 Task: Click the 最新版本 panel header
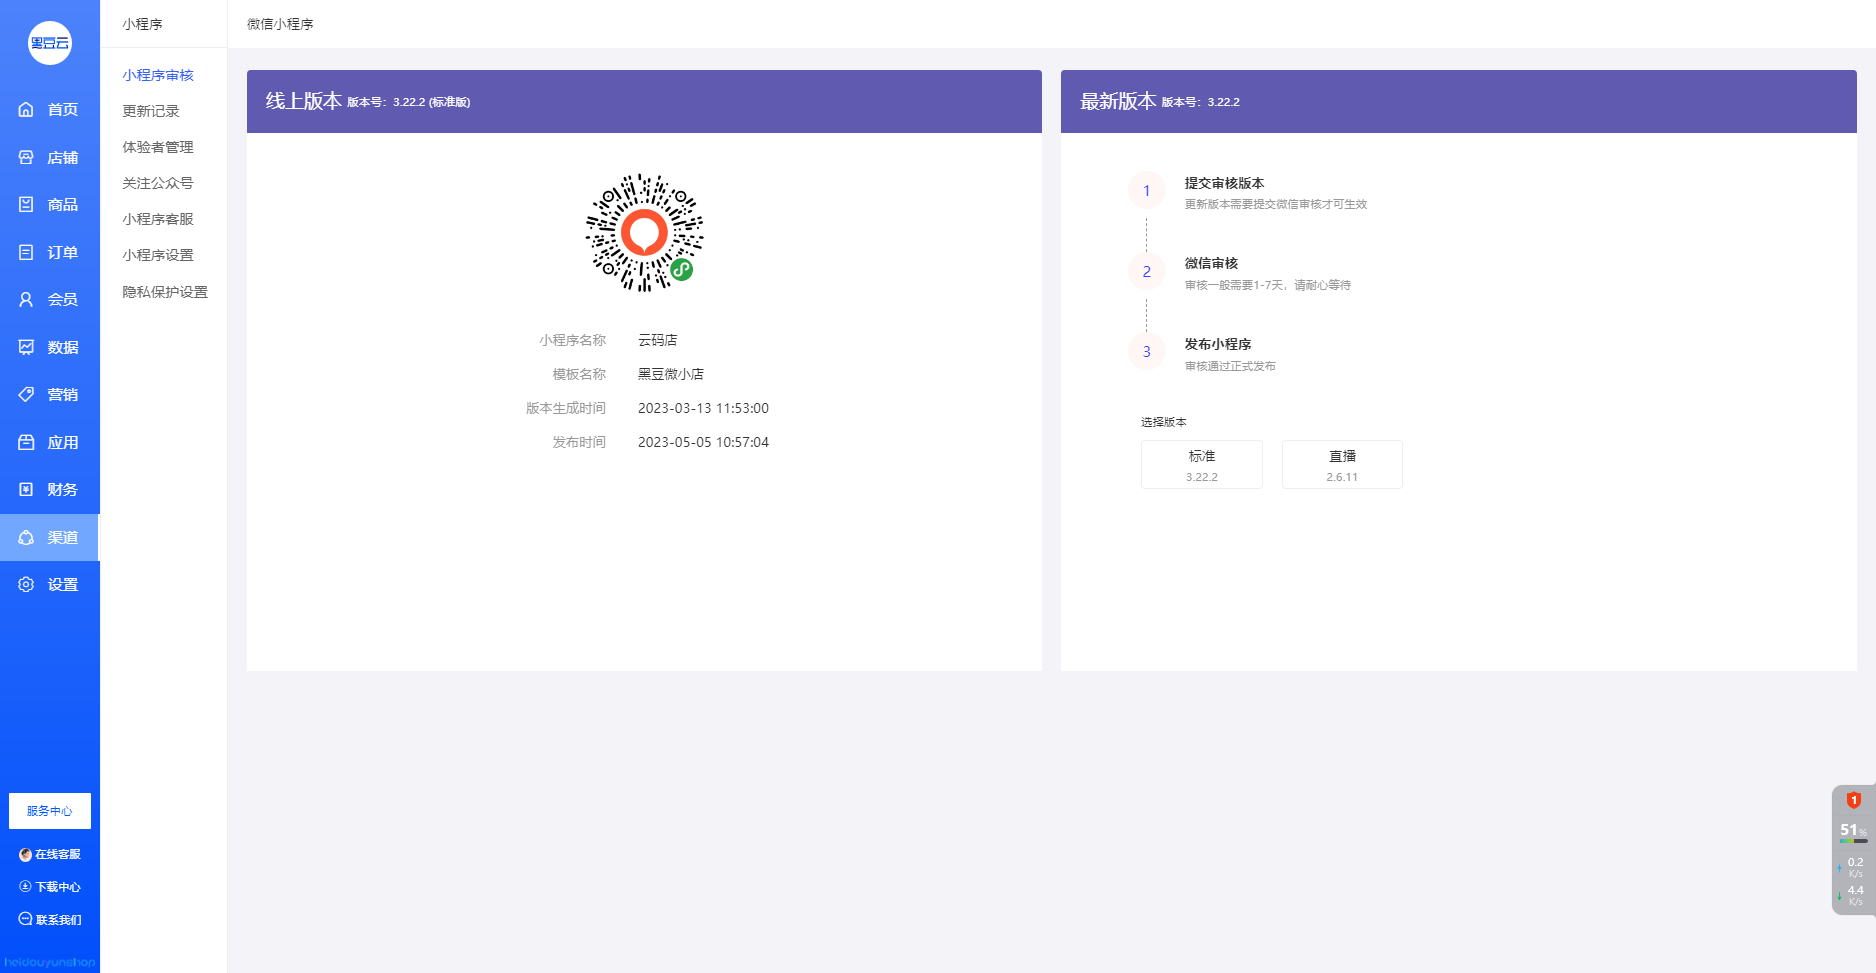pos(1459,101)
